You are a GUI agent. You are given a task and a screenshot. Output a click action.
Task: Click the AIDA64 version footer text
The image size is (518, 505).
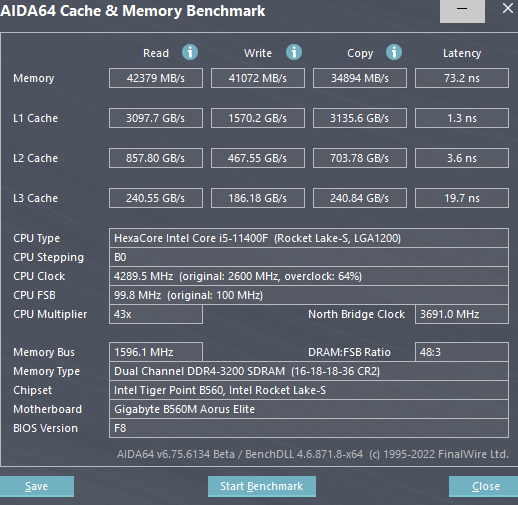tap(313, 454)
